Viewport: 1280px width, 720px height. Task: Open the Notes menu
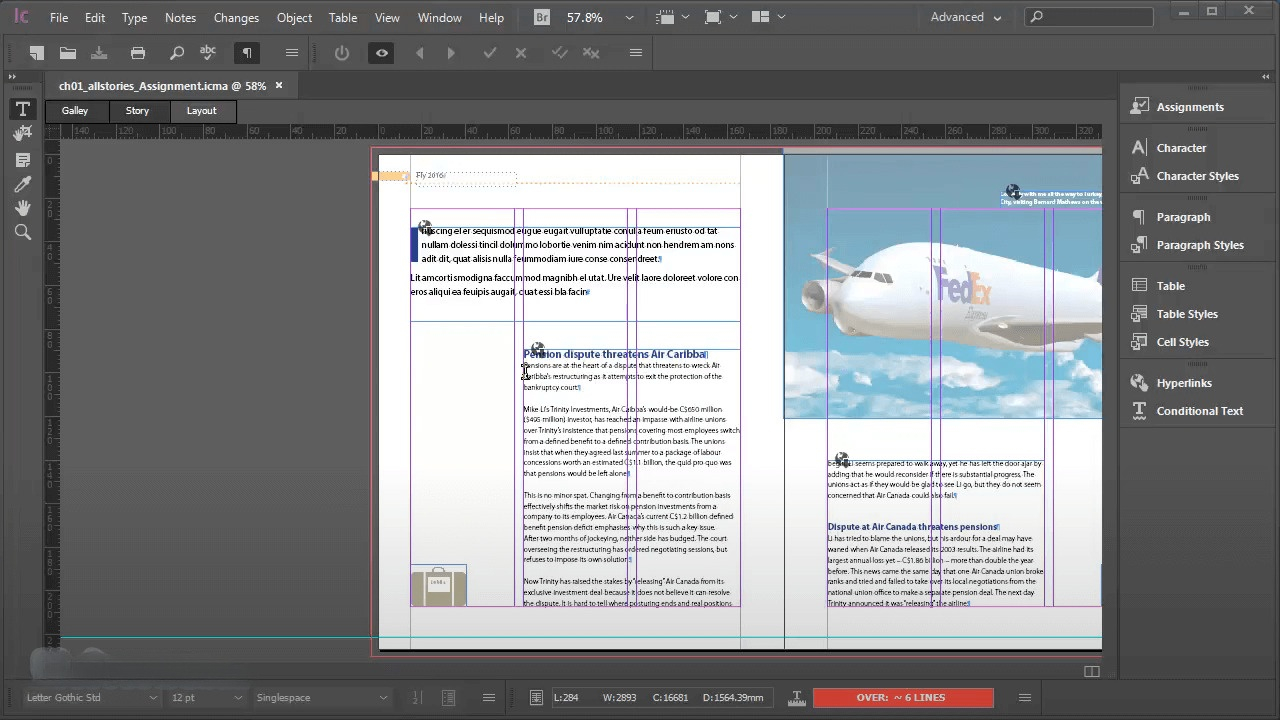click(x=180, y=18)
